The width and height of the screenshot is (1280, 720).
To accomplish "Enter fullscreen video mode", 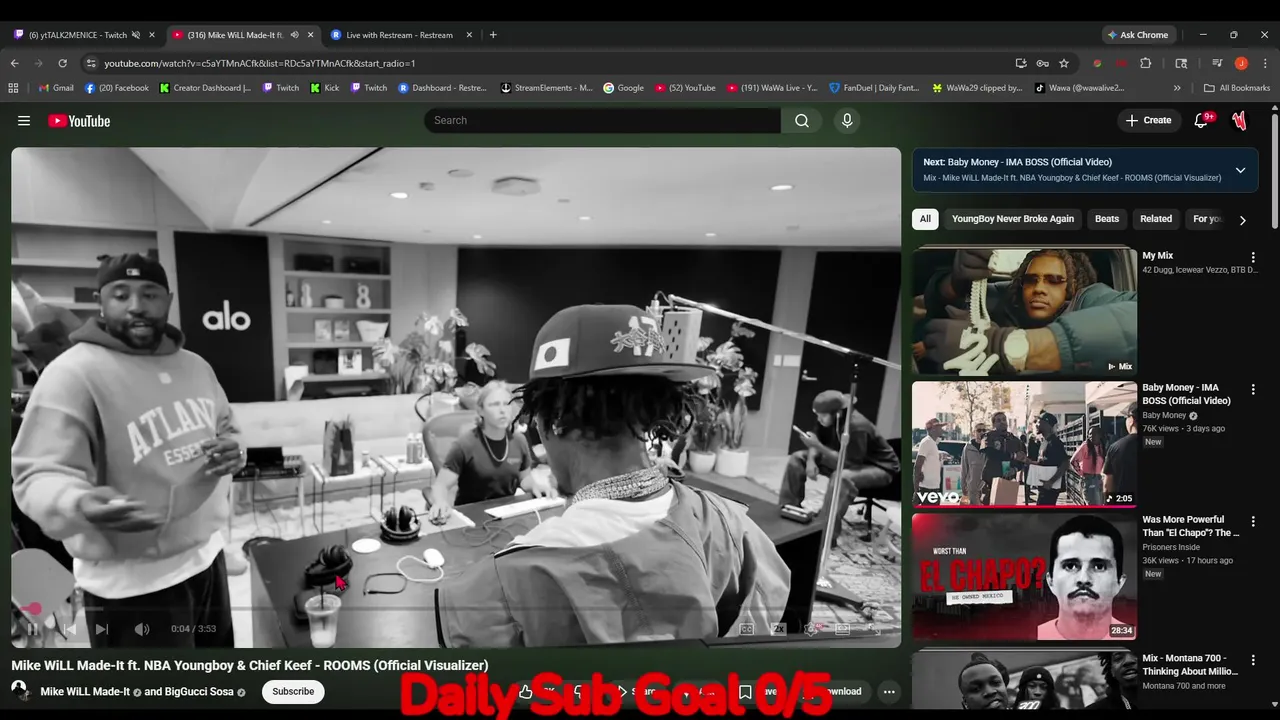I will tap(875, 629).
